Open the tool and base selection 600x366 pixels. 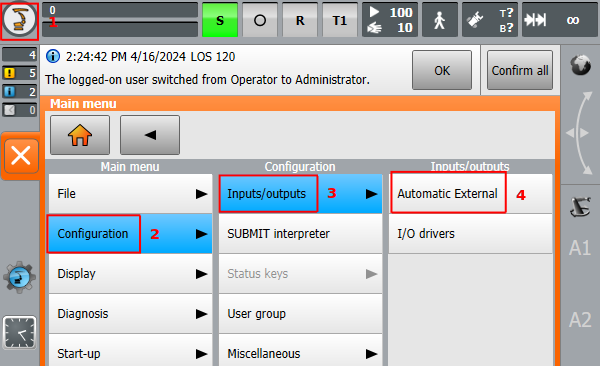[490, 20]
